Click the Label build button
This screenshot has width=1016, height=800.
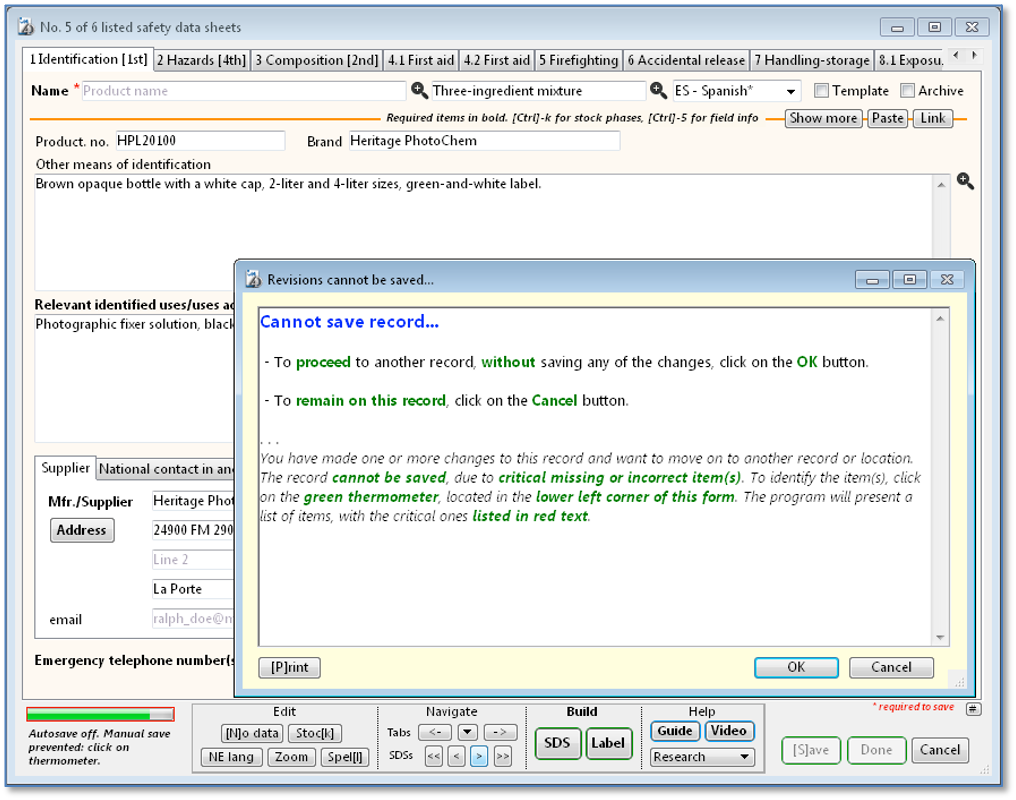(x=608, y=743)
